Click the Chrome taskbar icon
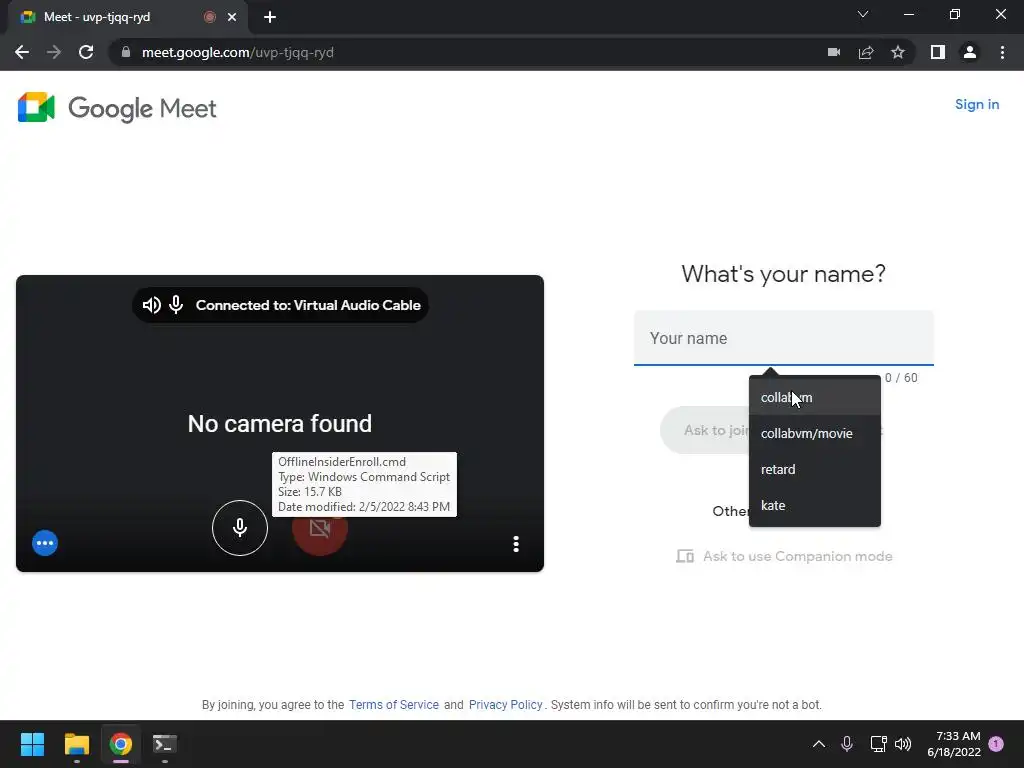 pos(121,744)
